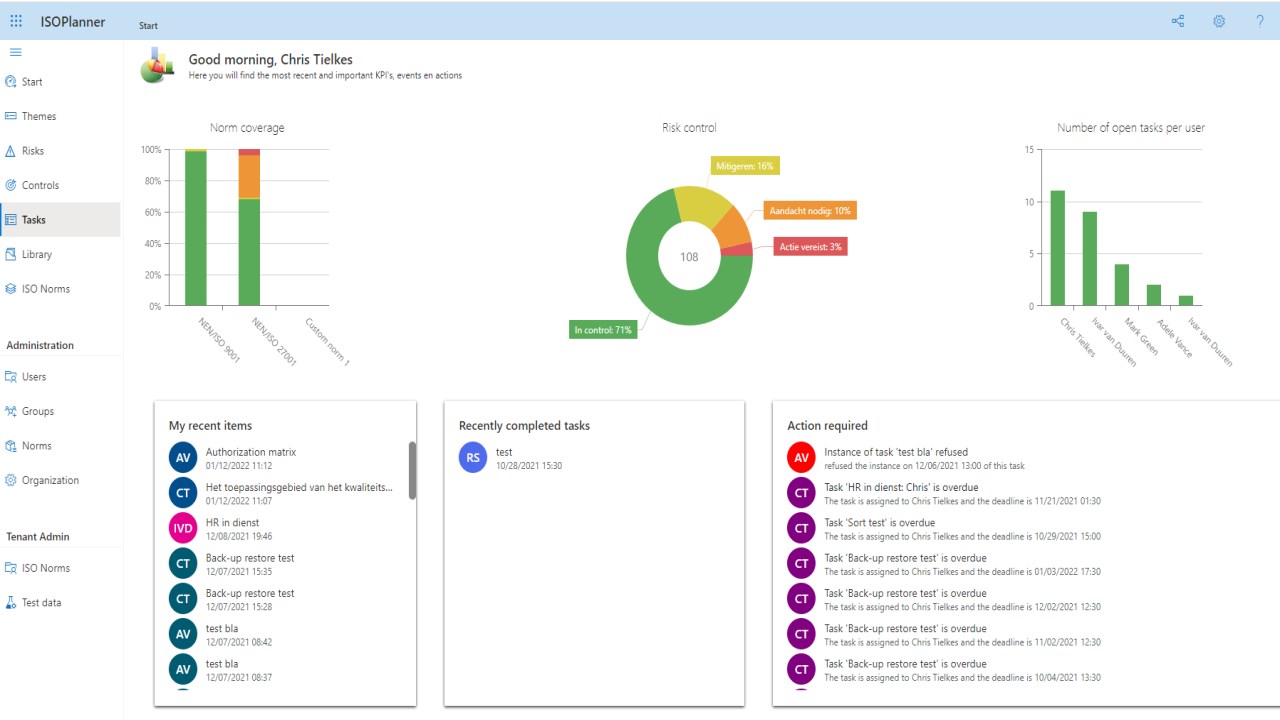Screen dimensions: 1280x720
Task: Click the 'Aandacht nodig: 10%' label
Action: point(809,211)
